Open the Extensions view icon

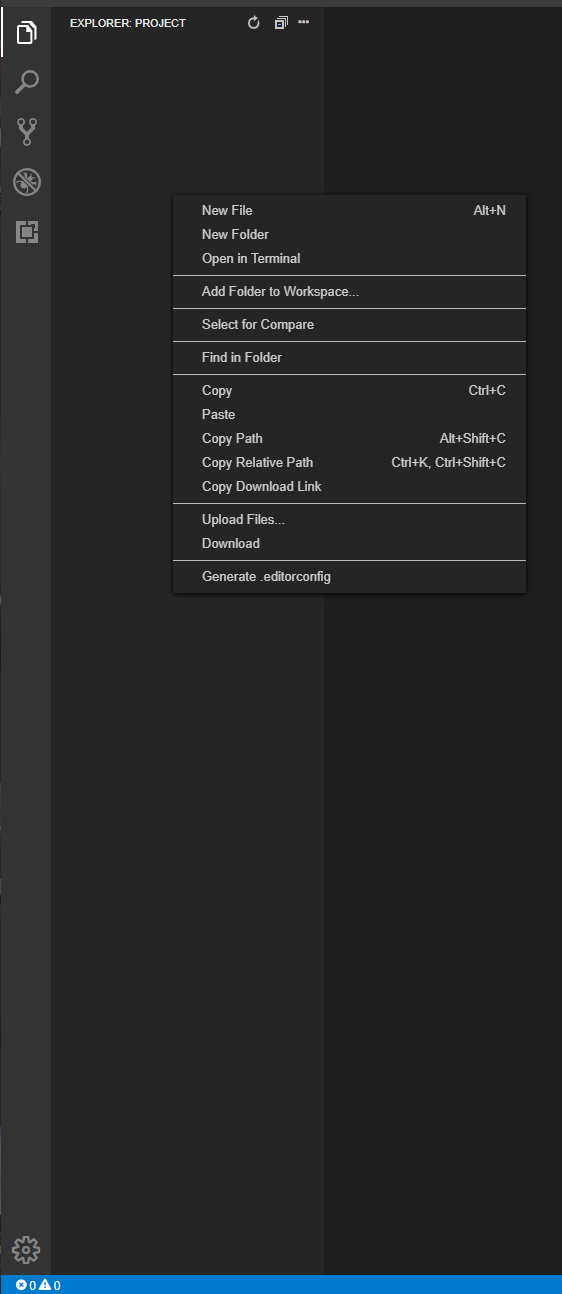pos(26,232)
